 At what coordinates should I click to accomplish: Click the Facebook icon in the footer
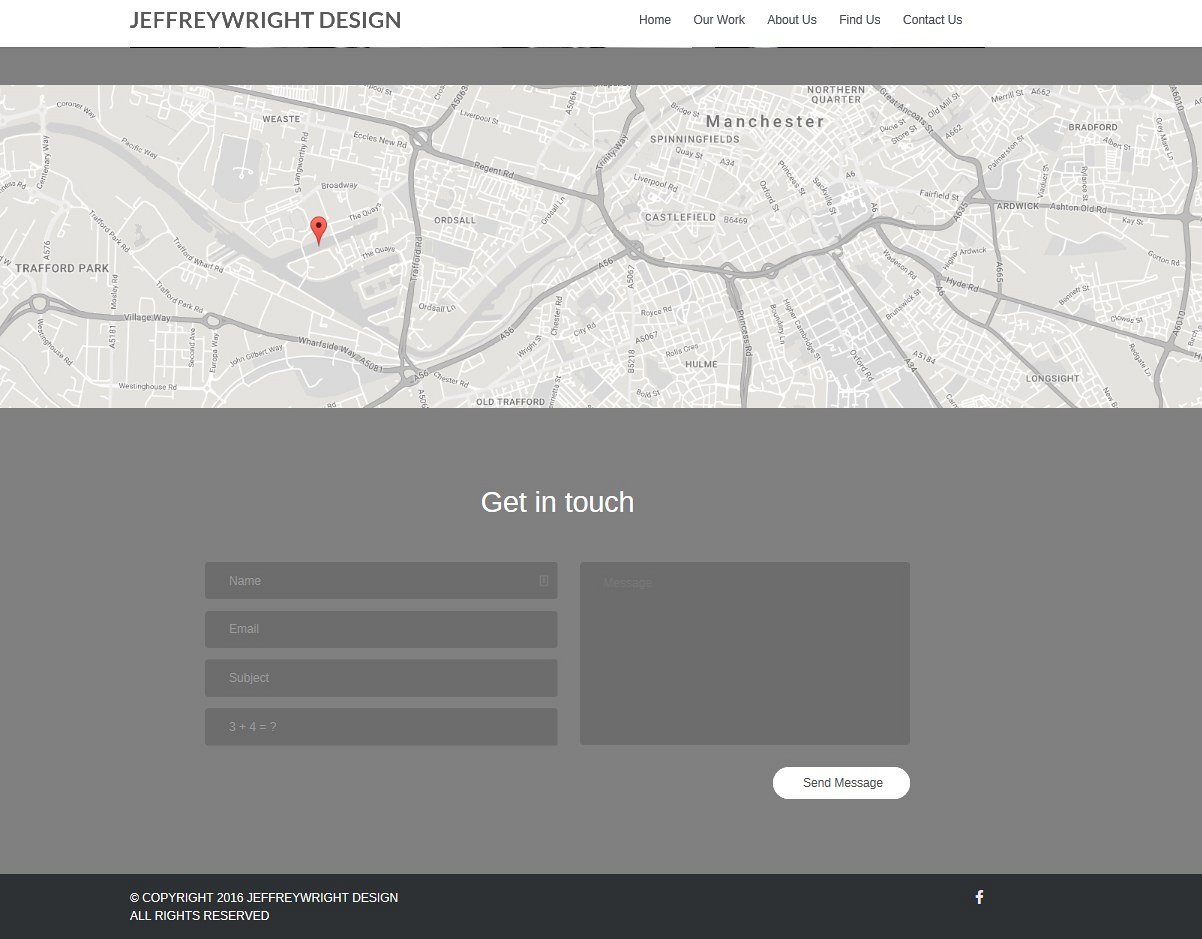(x=979, y=897)
